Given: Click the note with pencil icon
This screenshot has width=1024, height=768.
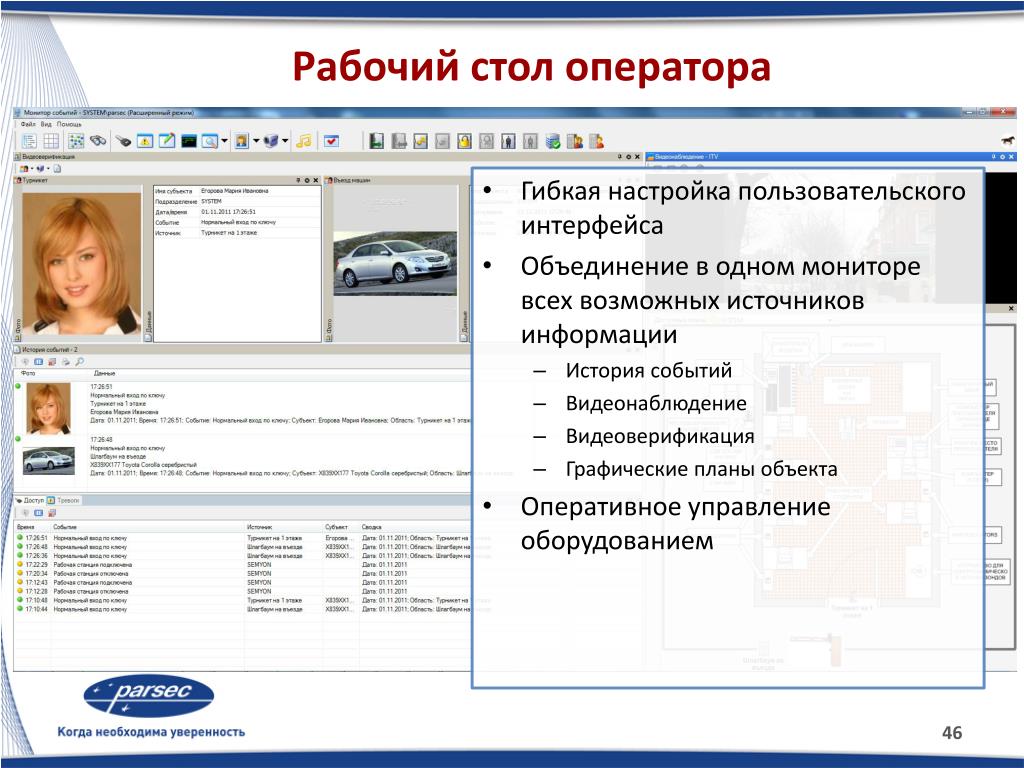Looking at the screenshot, I should coord(167,140).
